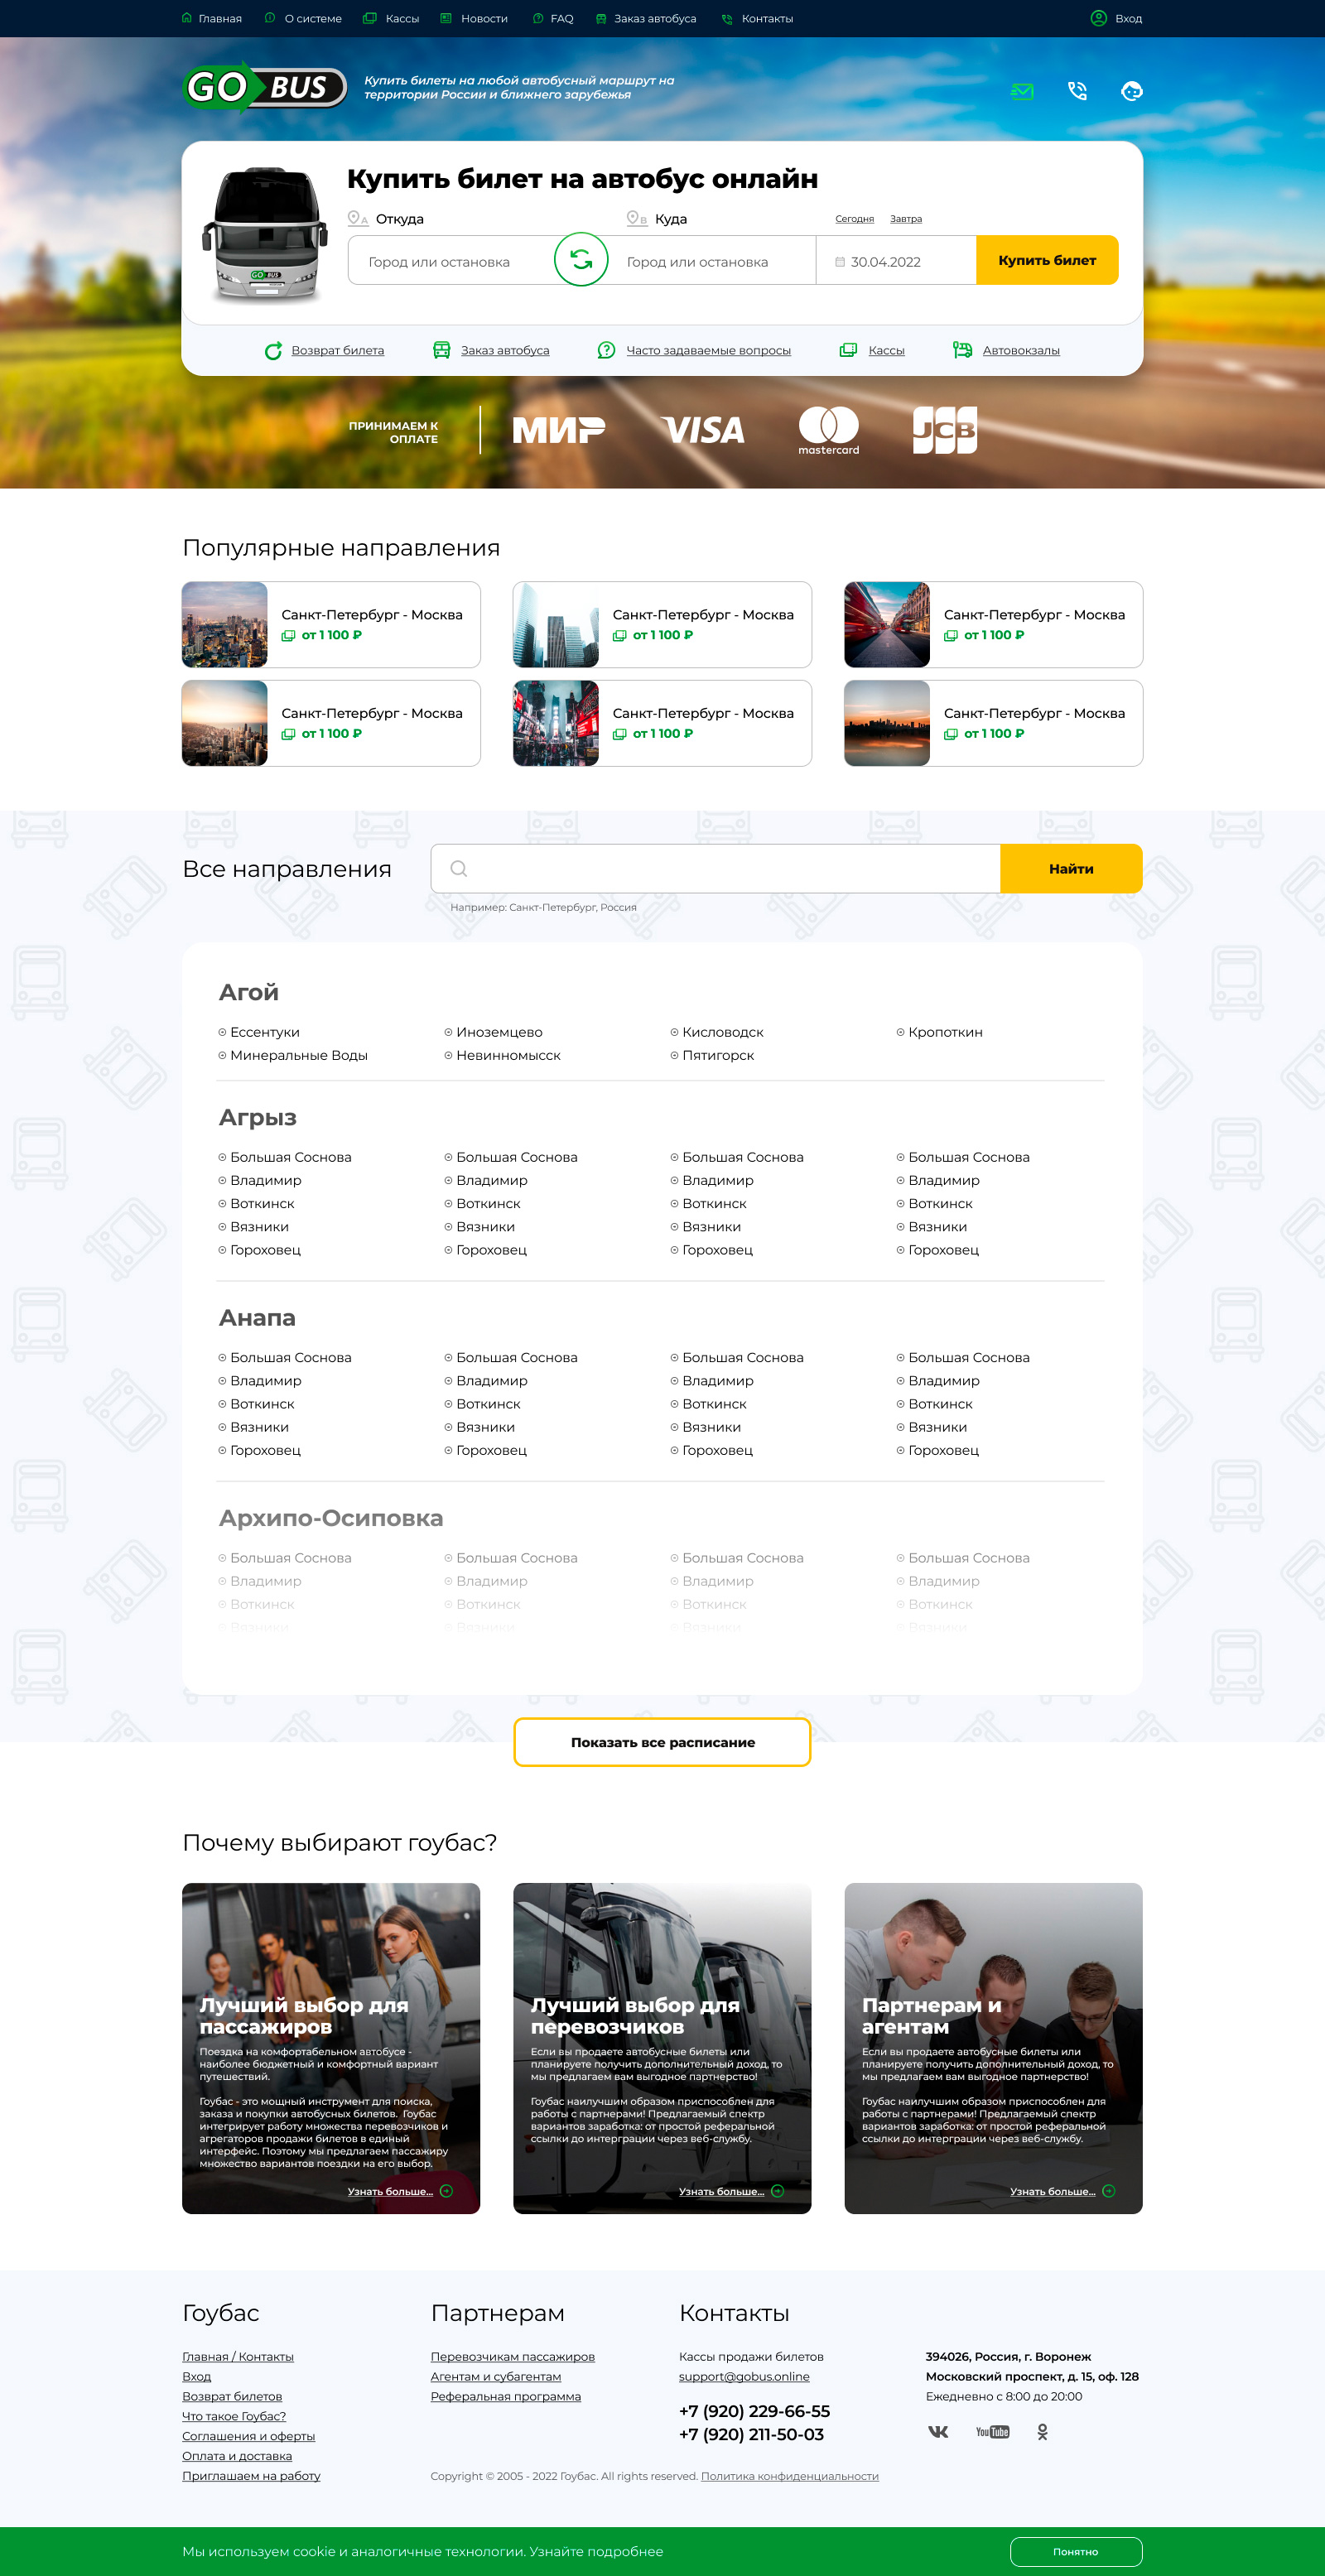Swap departure and destination with round arrows icon
This screenshot has height=2576, width=1325.
click(x=581, y=260)
